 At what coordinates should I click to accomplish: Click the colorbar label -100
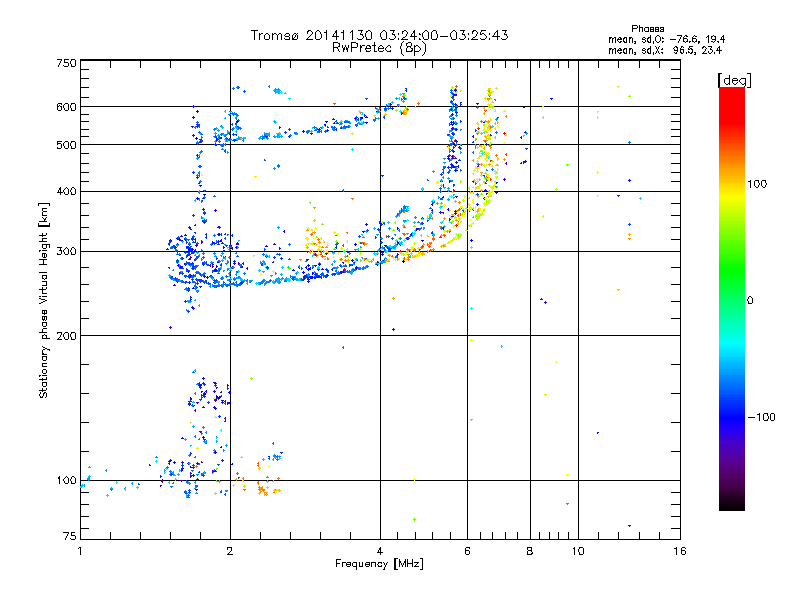coord(761,417)
